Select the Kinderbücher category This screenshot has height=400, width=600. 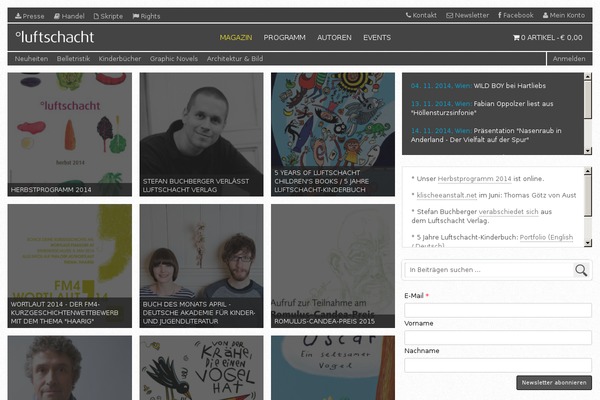click(120, 59)
